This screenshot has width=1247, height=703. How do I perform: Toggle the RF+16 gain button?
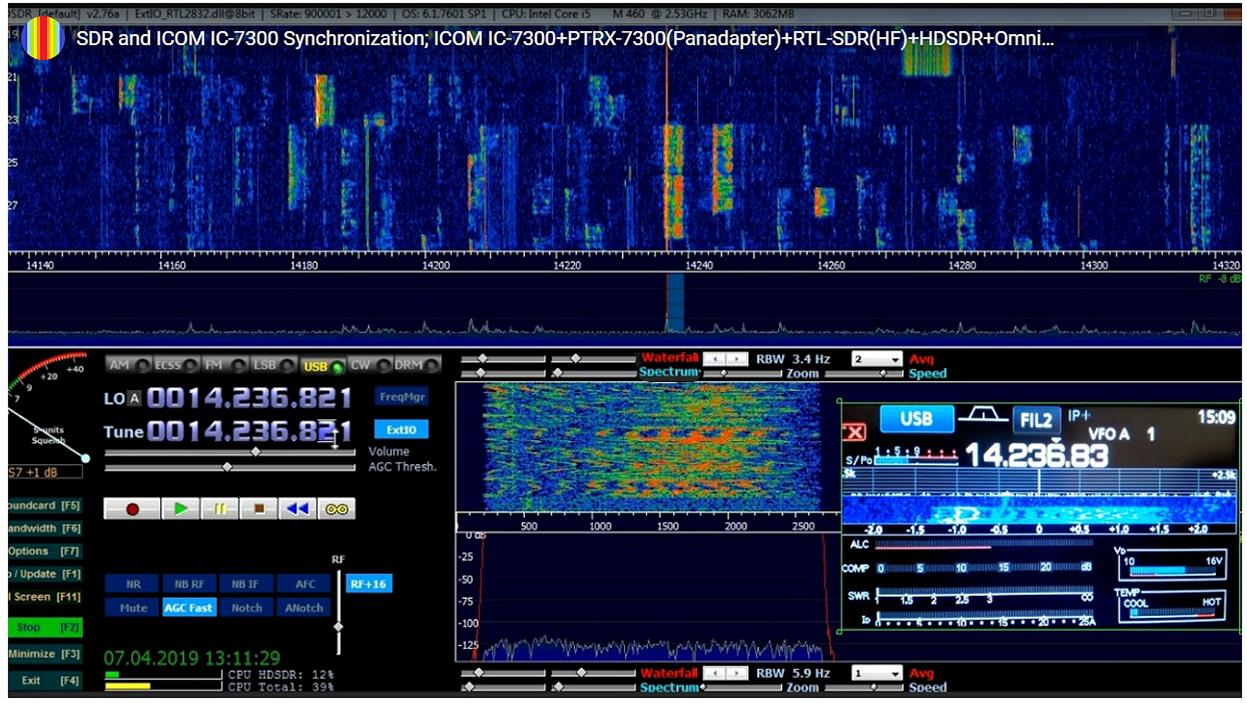click(369, 584)
